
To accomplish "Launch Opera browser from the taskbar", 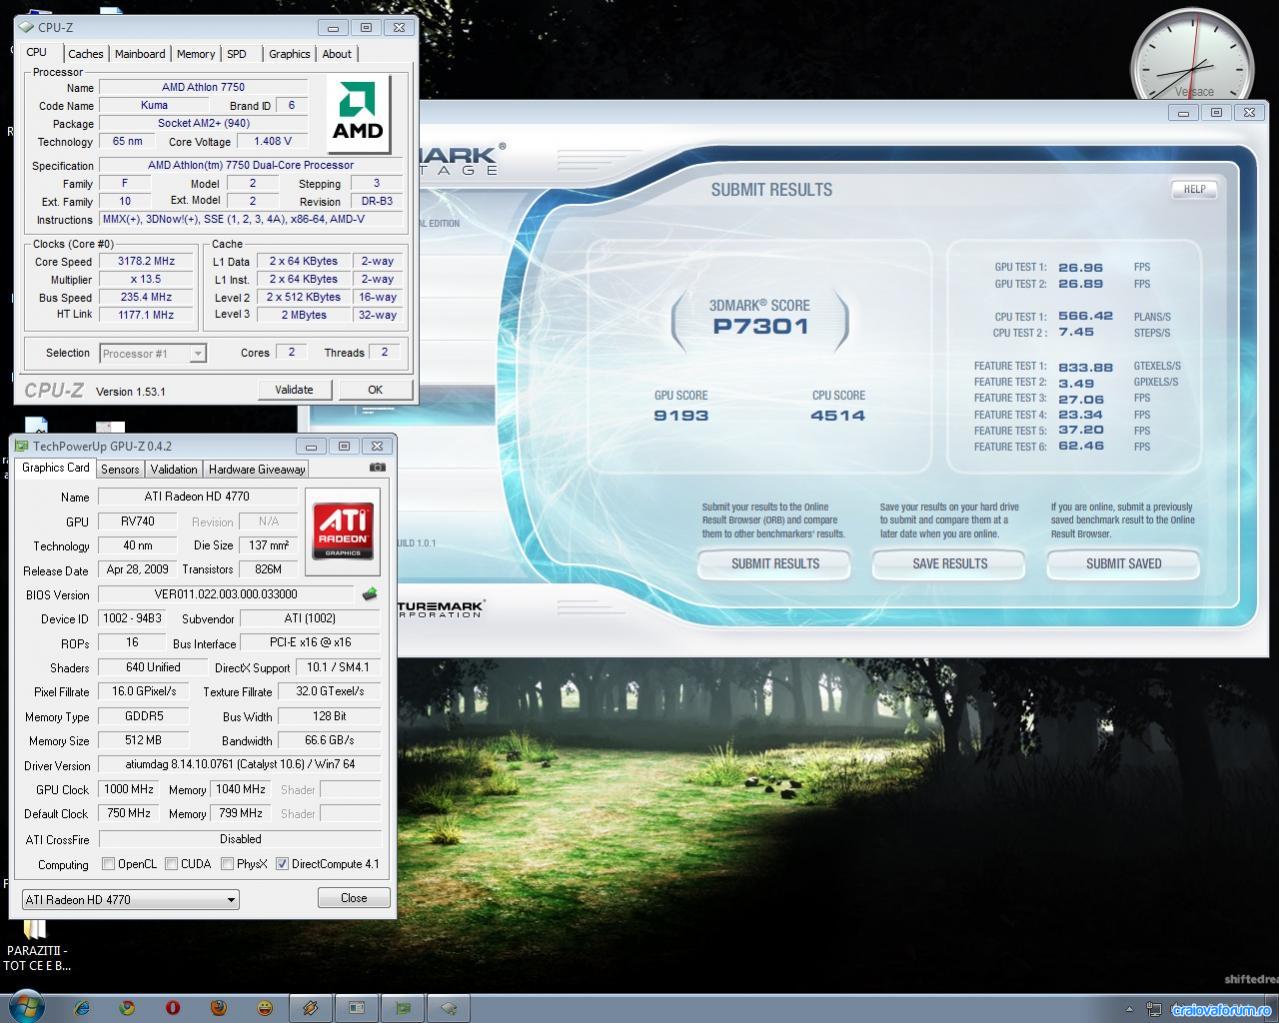I will [x=173, y=1008].
